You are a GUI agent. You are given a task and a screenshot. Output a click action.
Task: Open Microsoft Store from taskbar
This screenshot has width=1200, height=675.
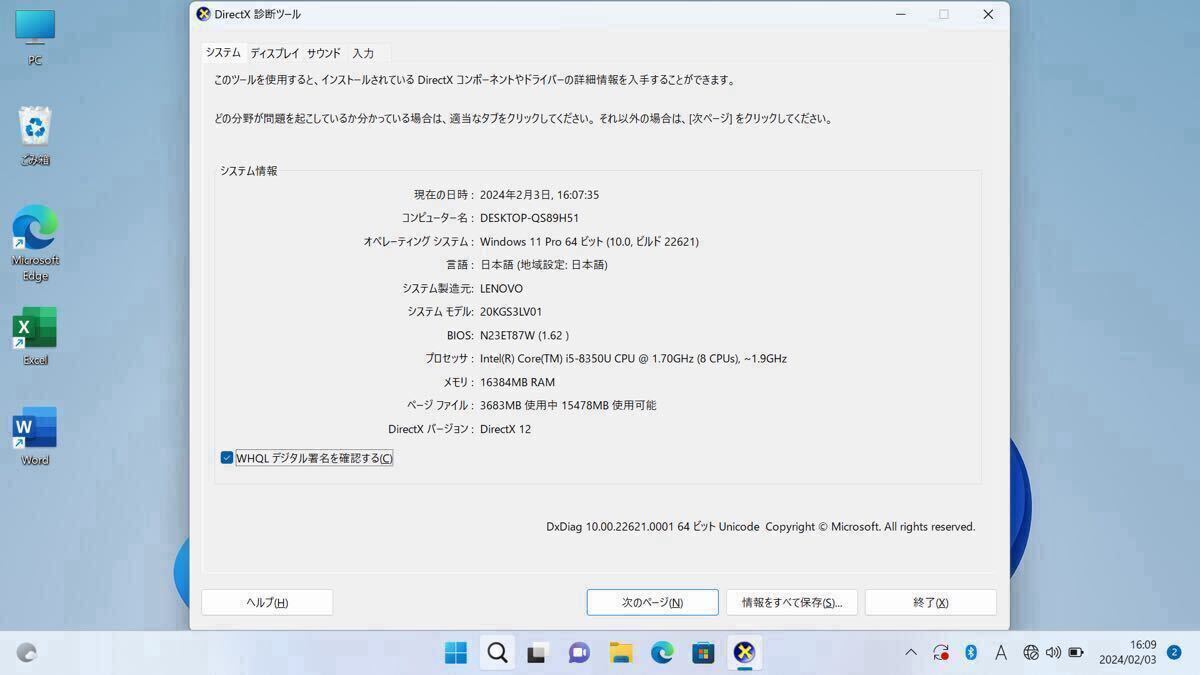[x=704, y=653]
